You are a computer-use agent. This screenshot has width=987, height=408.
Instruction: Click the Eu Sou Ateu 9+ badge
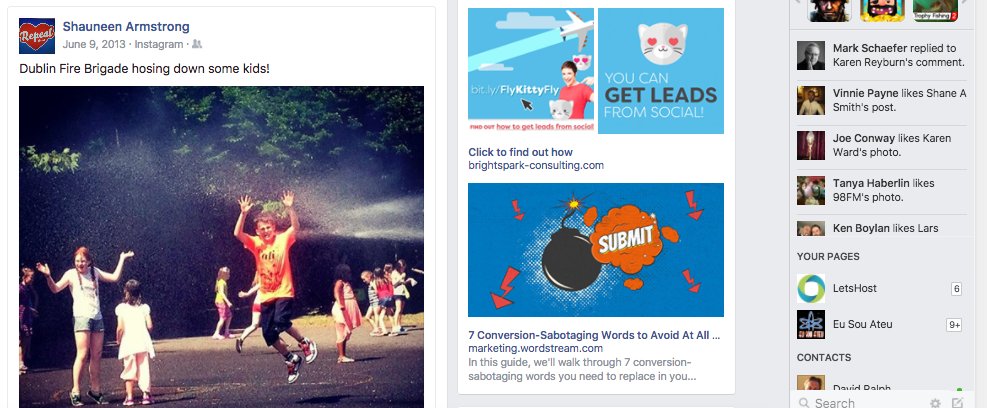click(954, 325)
